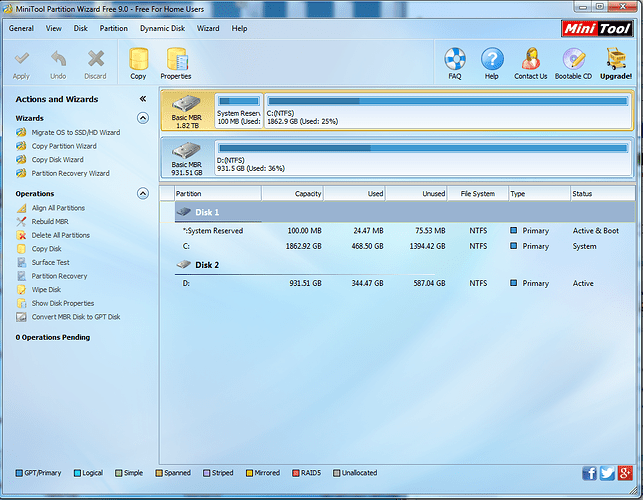Click the Unallocated legend swatch

point(337,473)
